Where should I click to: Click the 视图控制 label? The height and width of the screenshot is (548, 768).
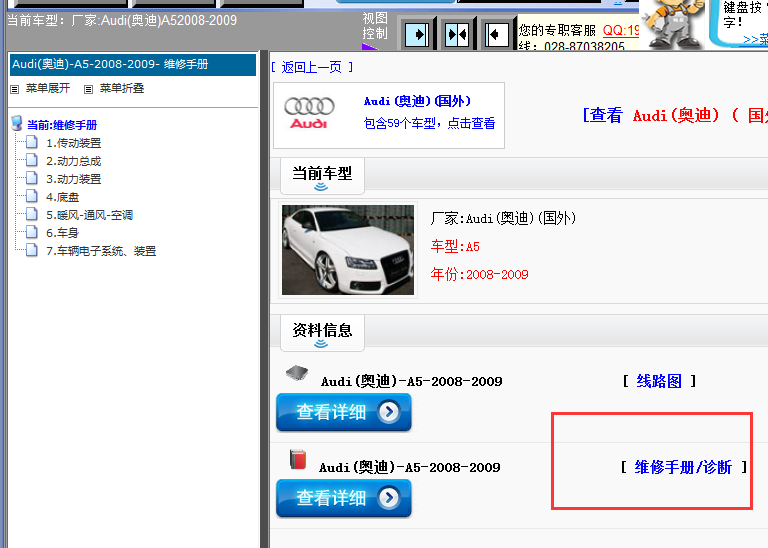click(x=375, y=26)
